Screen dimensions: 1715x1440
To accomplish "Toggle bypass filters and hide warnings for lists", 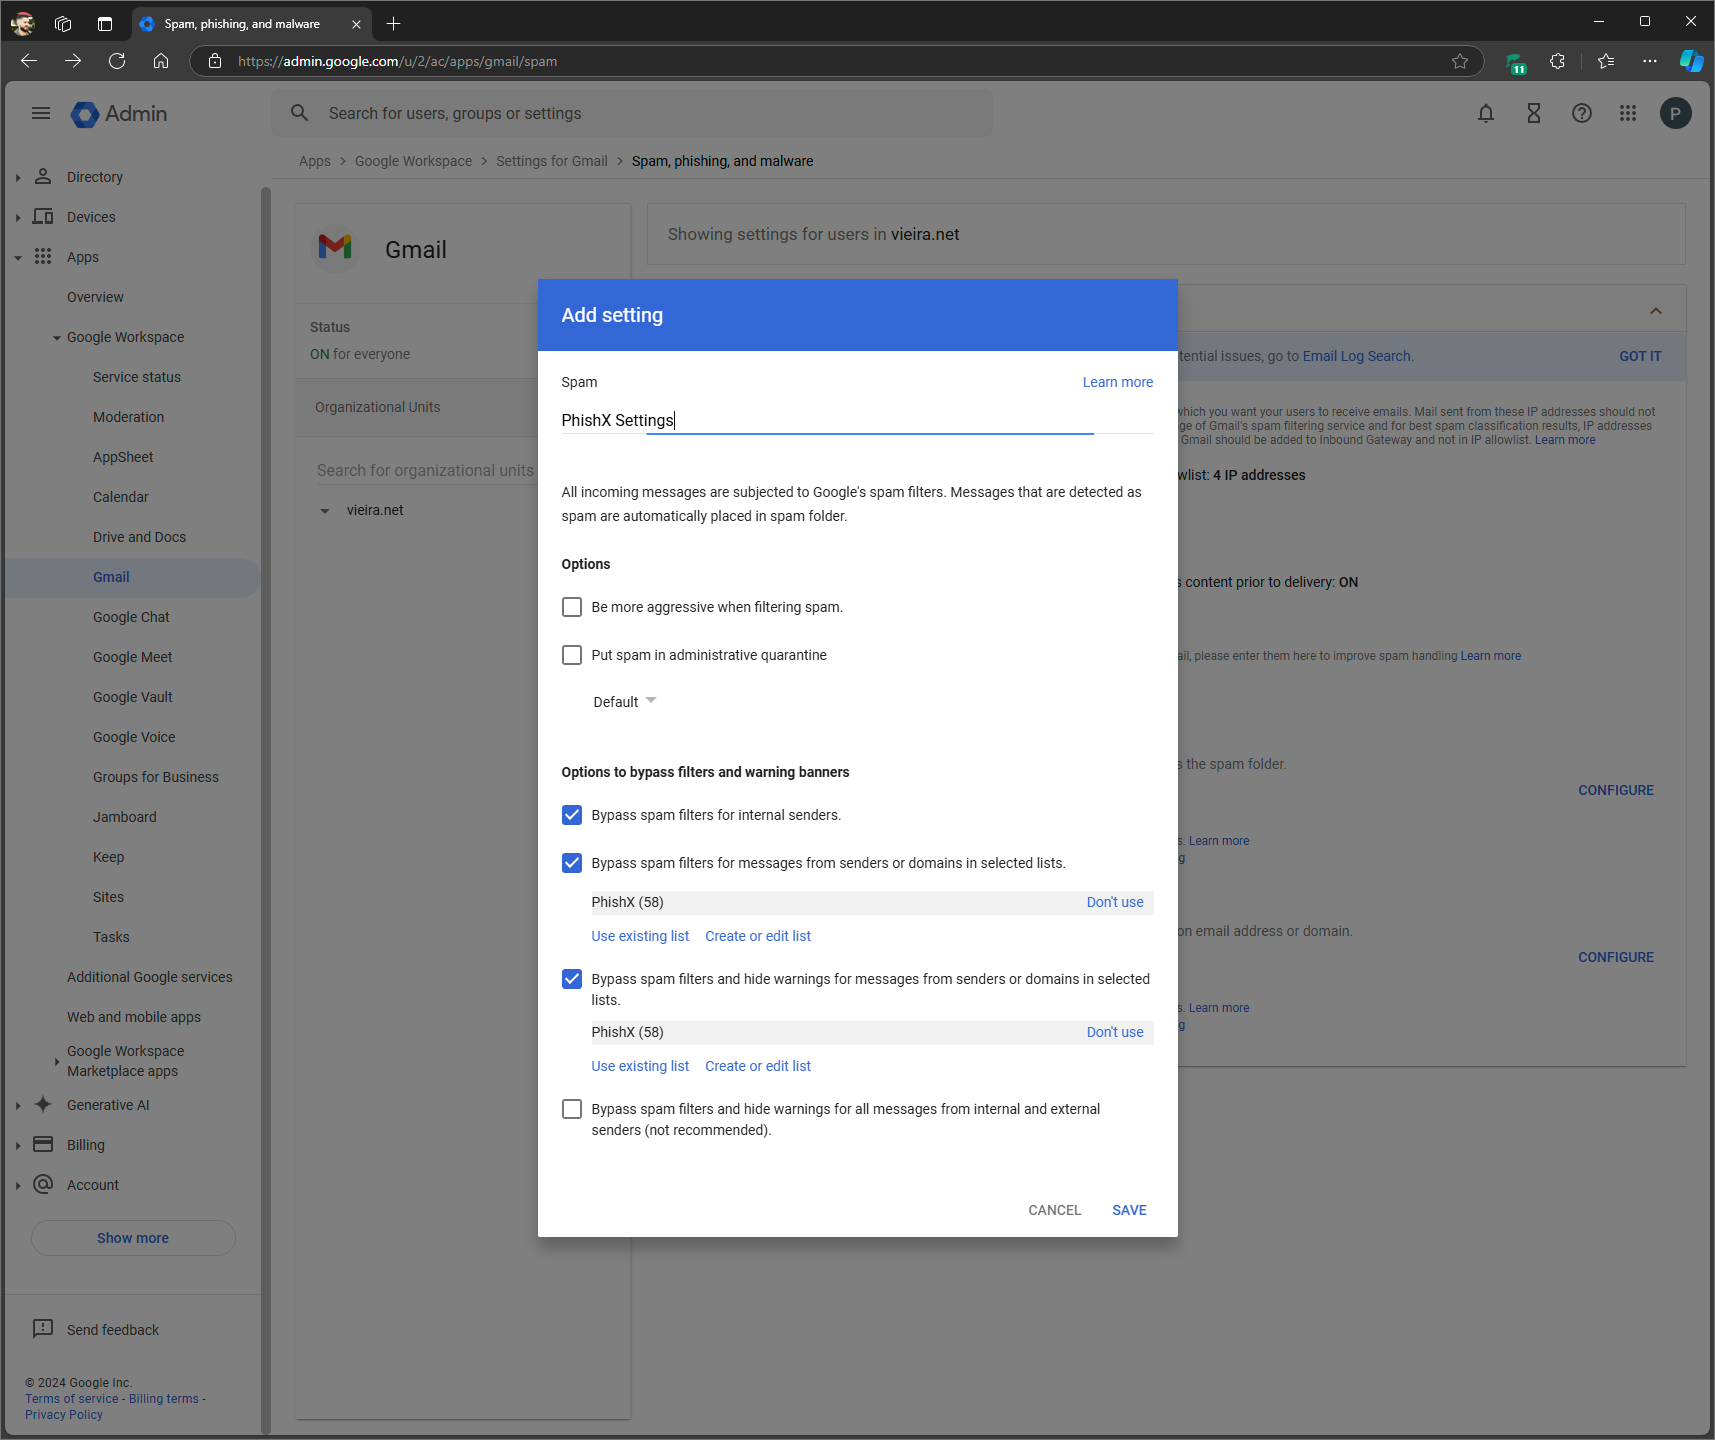I will (572, 979).
